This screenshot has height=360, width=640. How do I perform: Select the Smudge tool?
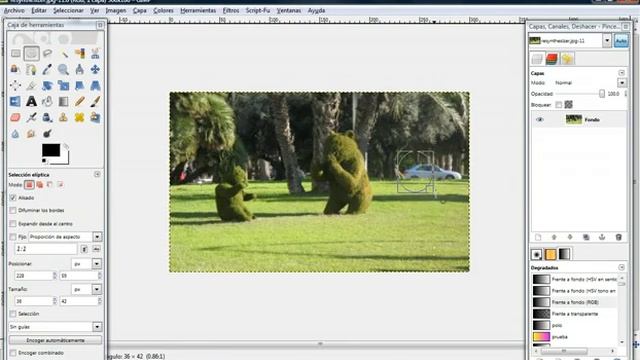pos(31,133)
